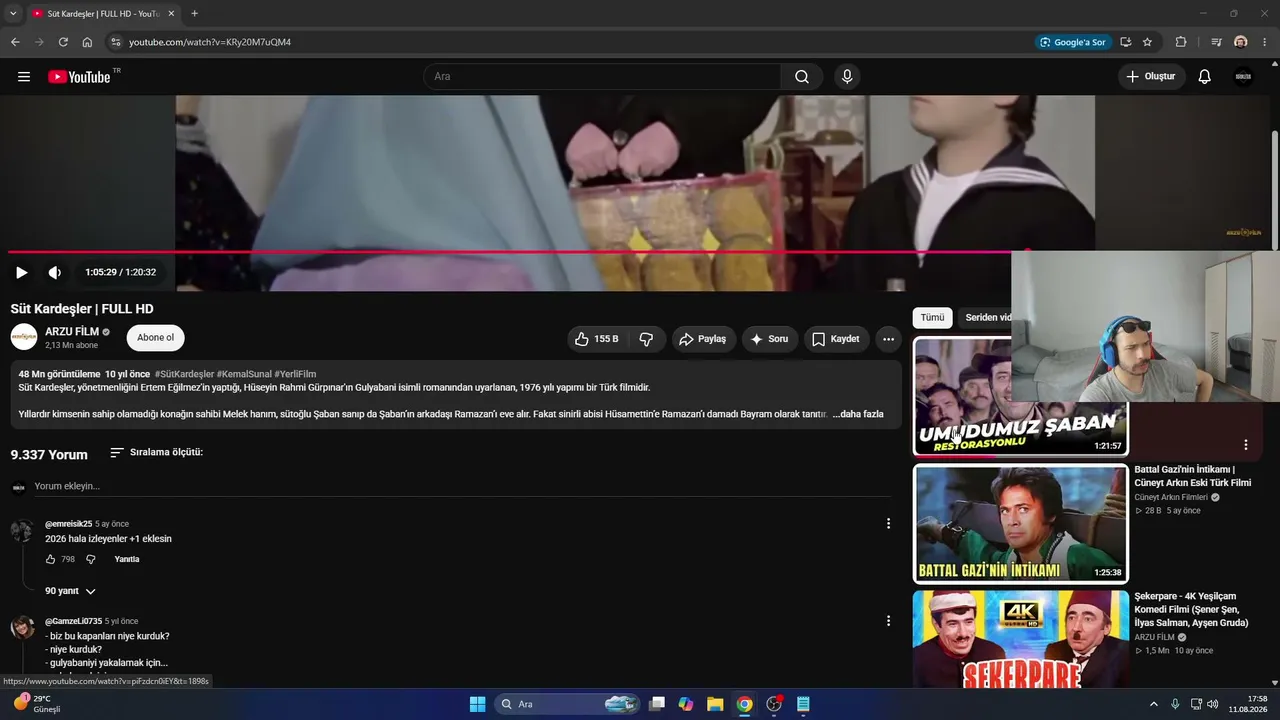The width and height of the screenshot is (1280, 720).
Task: Save the video with Kaydet
Action: pos(836,339)
